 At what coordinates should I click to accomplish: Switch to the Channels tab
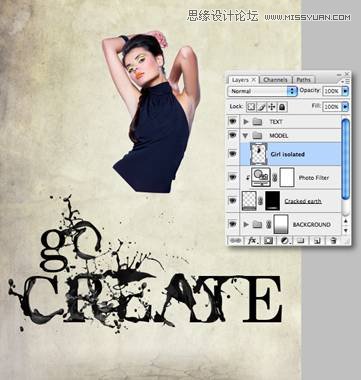(275, 80)
